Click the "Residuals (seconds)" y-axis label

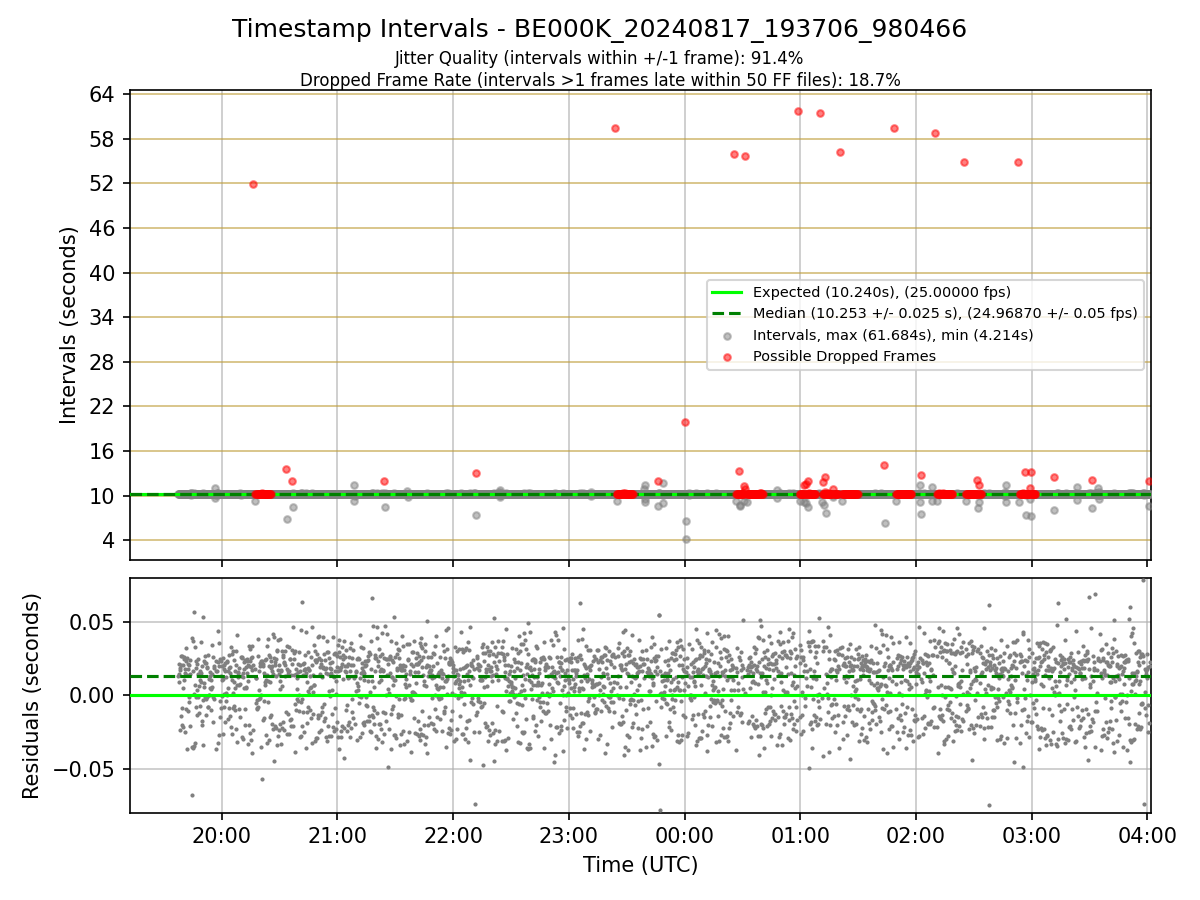pyautogui.click(x=31, y=696)
